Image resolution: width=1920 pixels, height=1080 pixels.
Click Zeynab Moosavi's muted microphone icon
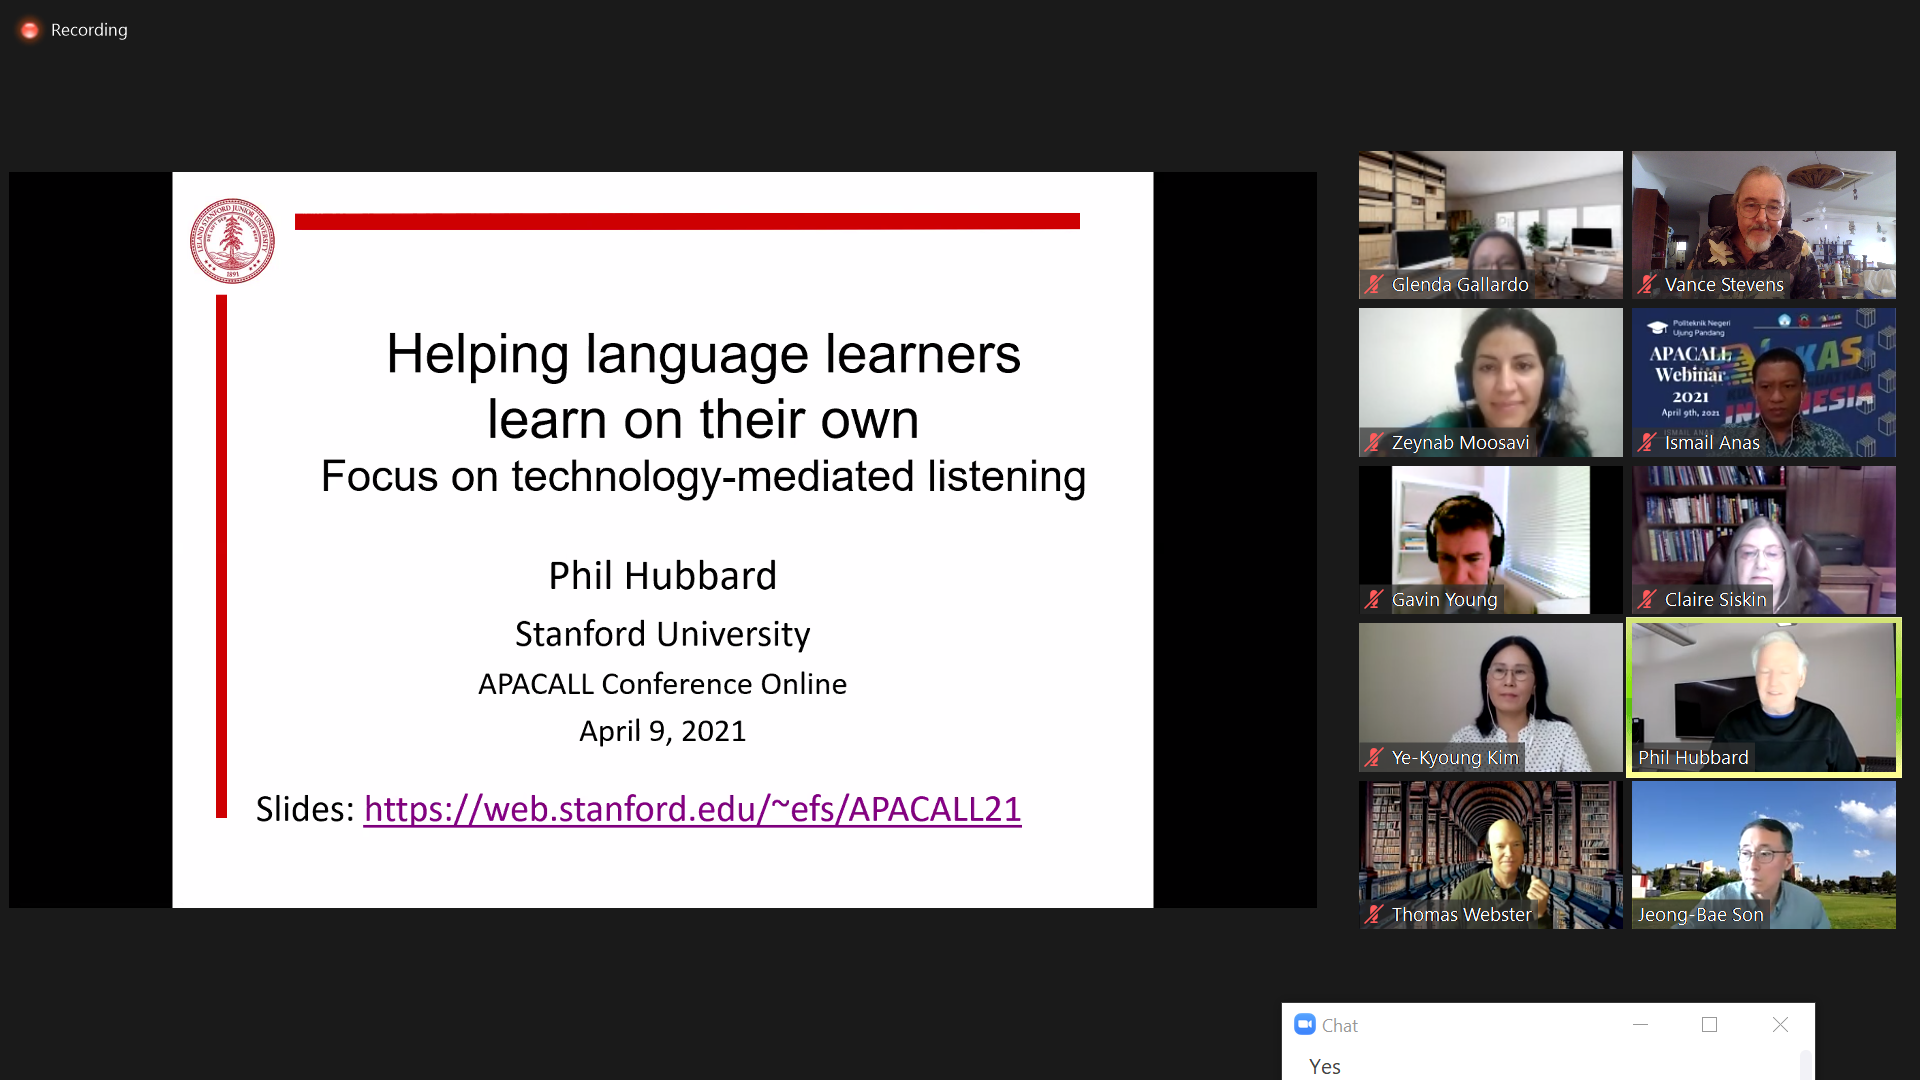1375,442
